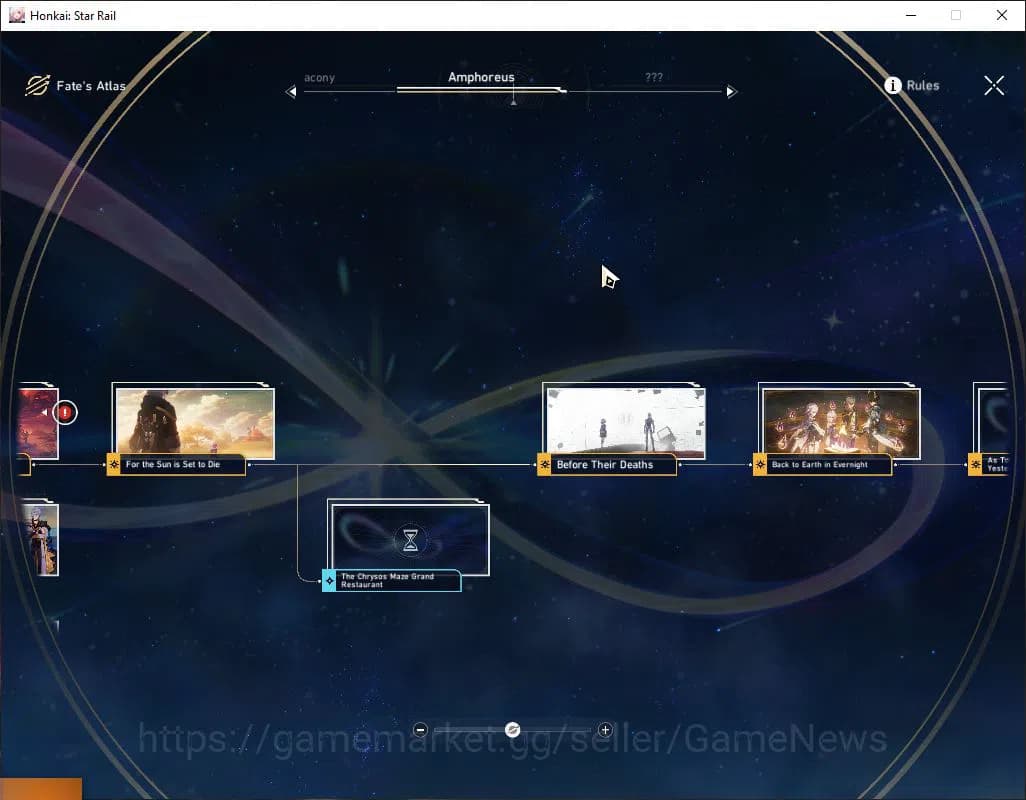The width and height of the screenshot is (1026, 800).
Task: Select the Before Their Deaths label
Action: tap(605, 464)
